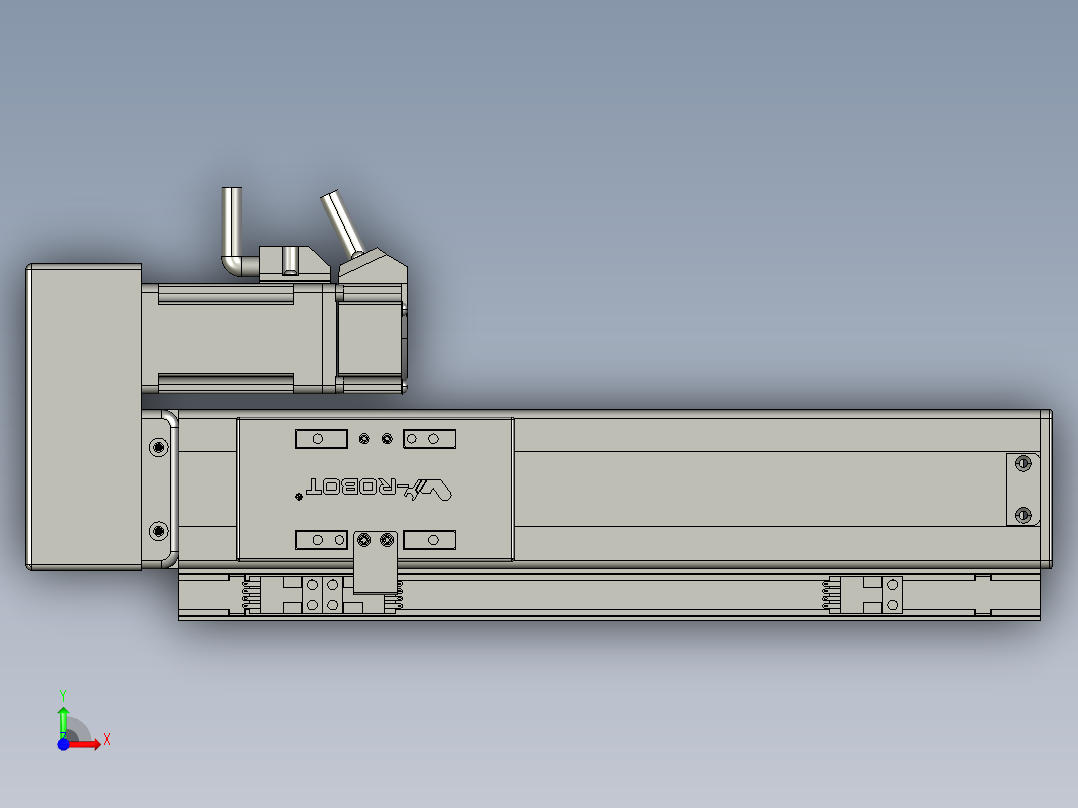This screenshot has height=808, width=1078.
Task: Select the upper screw on right end plate
Action: click(x=1023, y=463)
